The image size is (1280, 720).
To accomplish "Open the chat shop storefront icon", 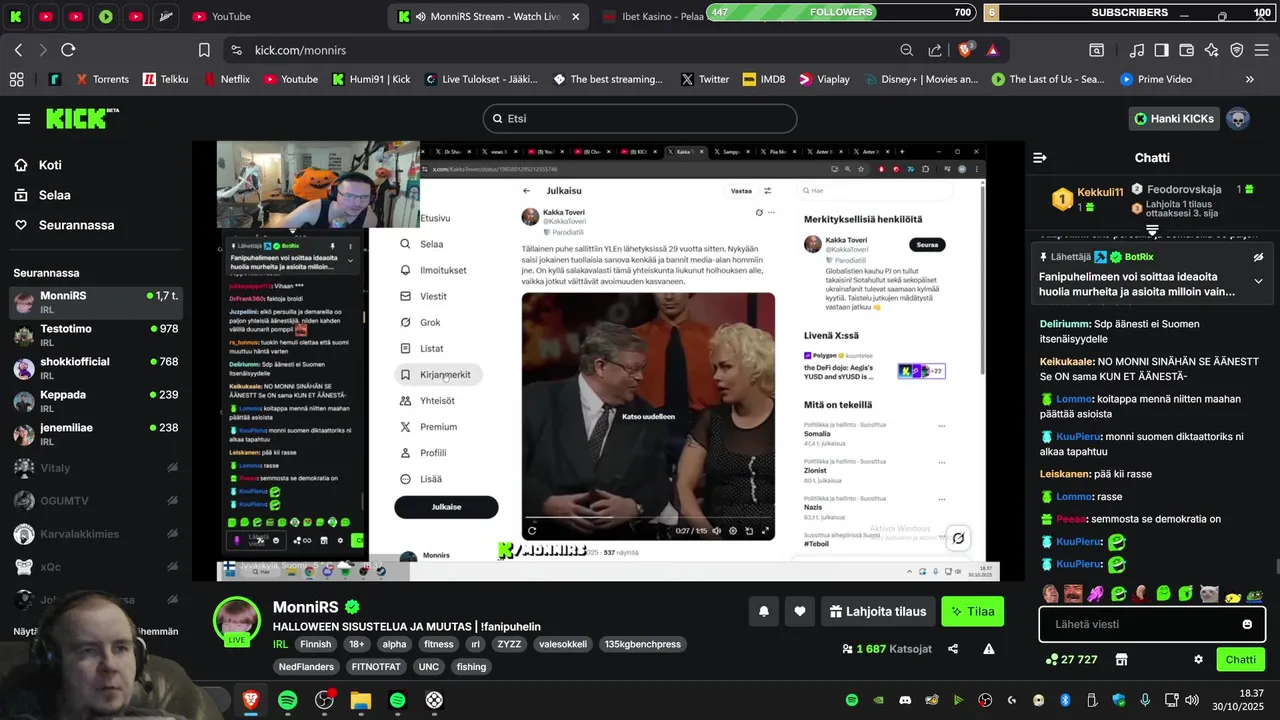I will [1121, 659].
